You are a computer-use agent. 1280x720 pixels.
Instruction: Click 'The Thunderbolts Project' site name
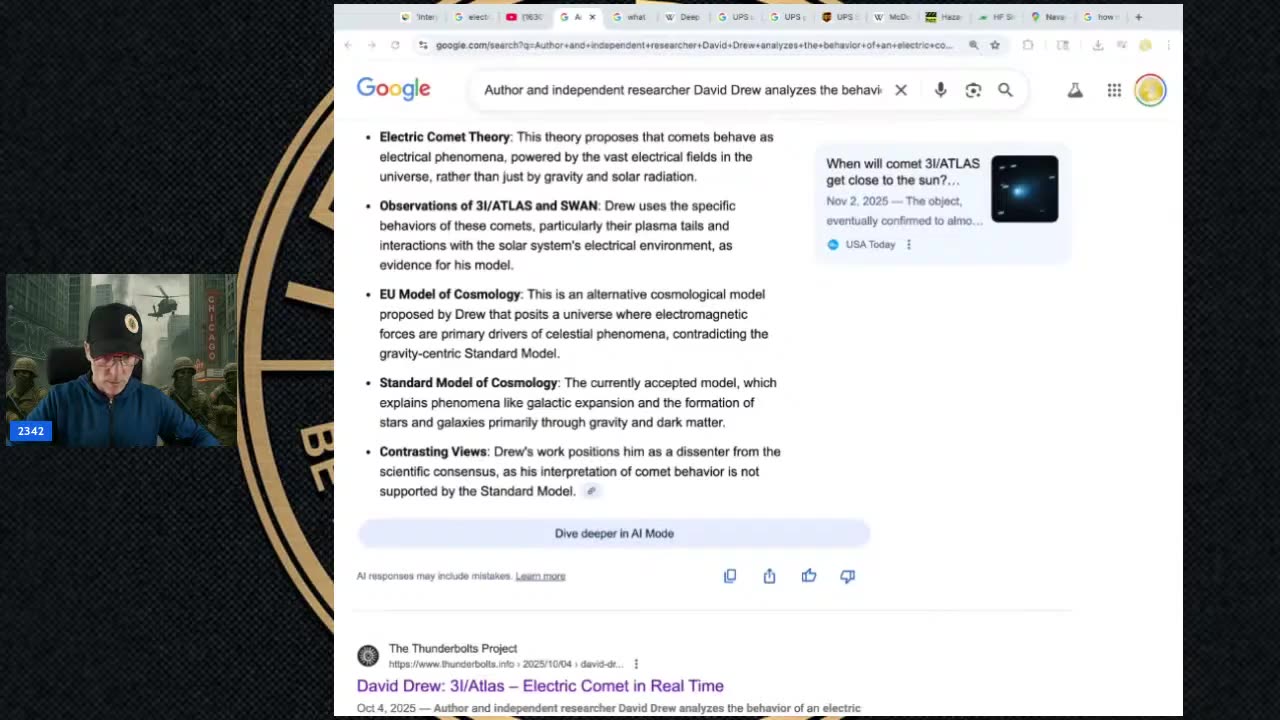[x=453, y=649]
